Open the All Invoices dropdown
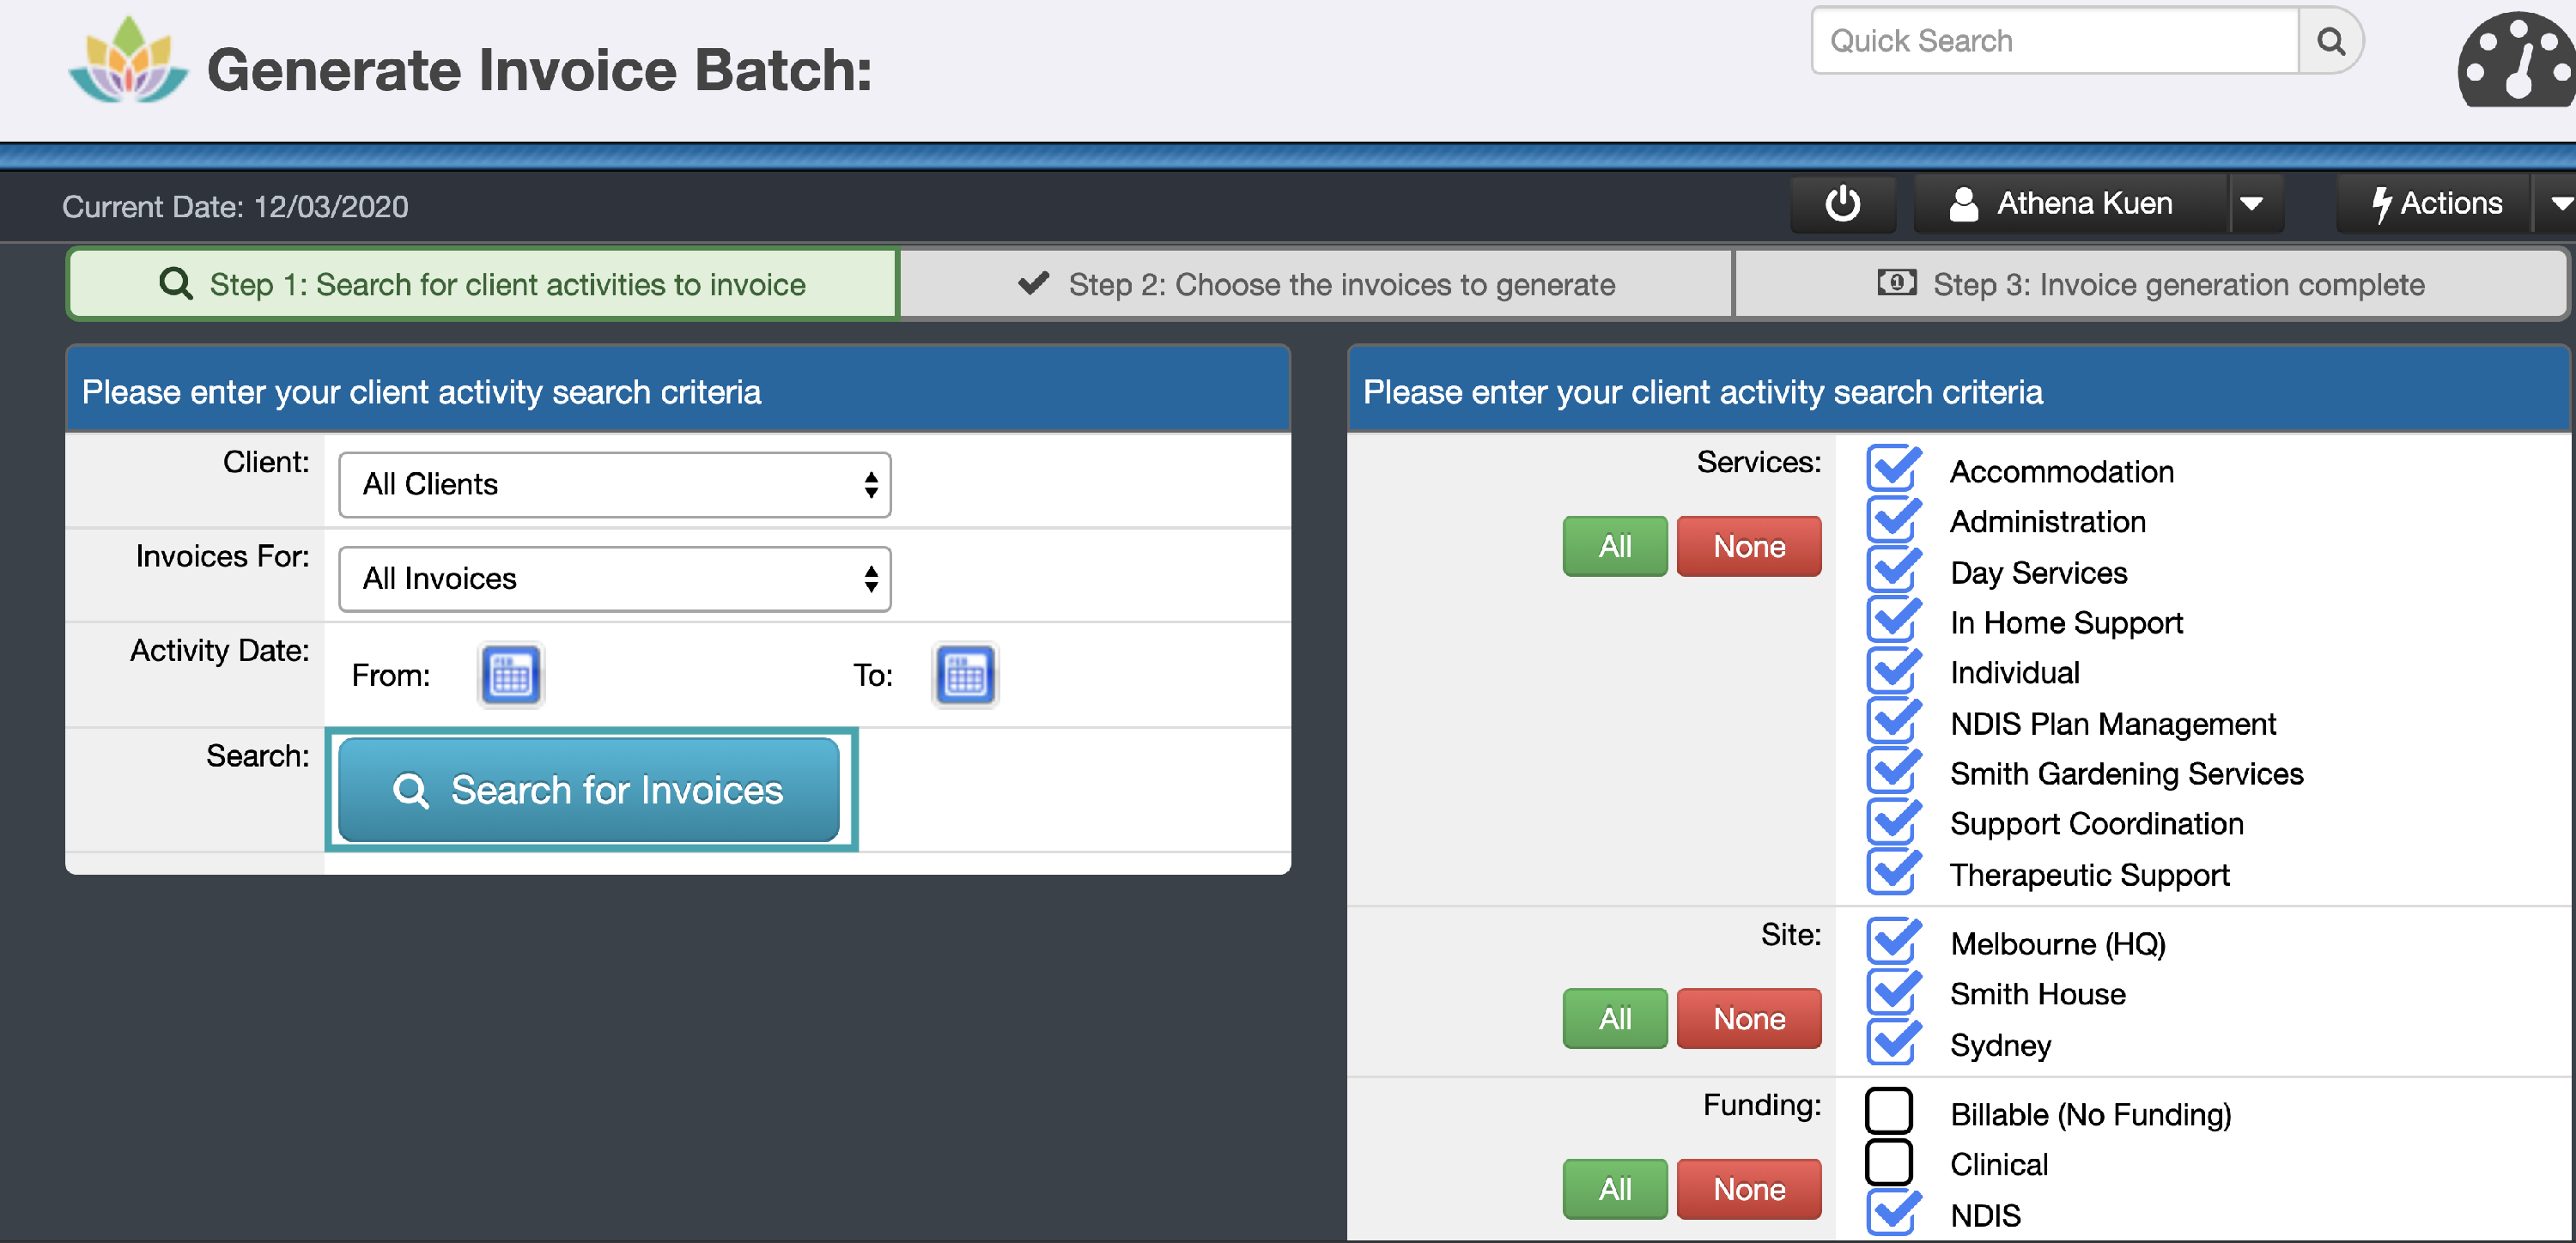Viewport: 2576px width, 1243px height. (613, 579)
